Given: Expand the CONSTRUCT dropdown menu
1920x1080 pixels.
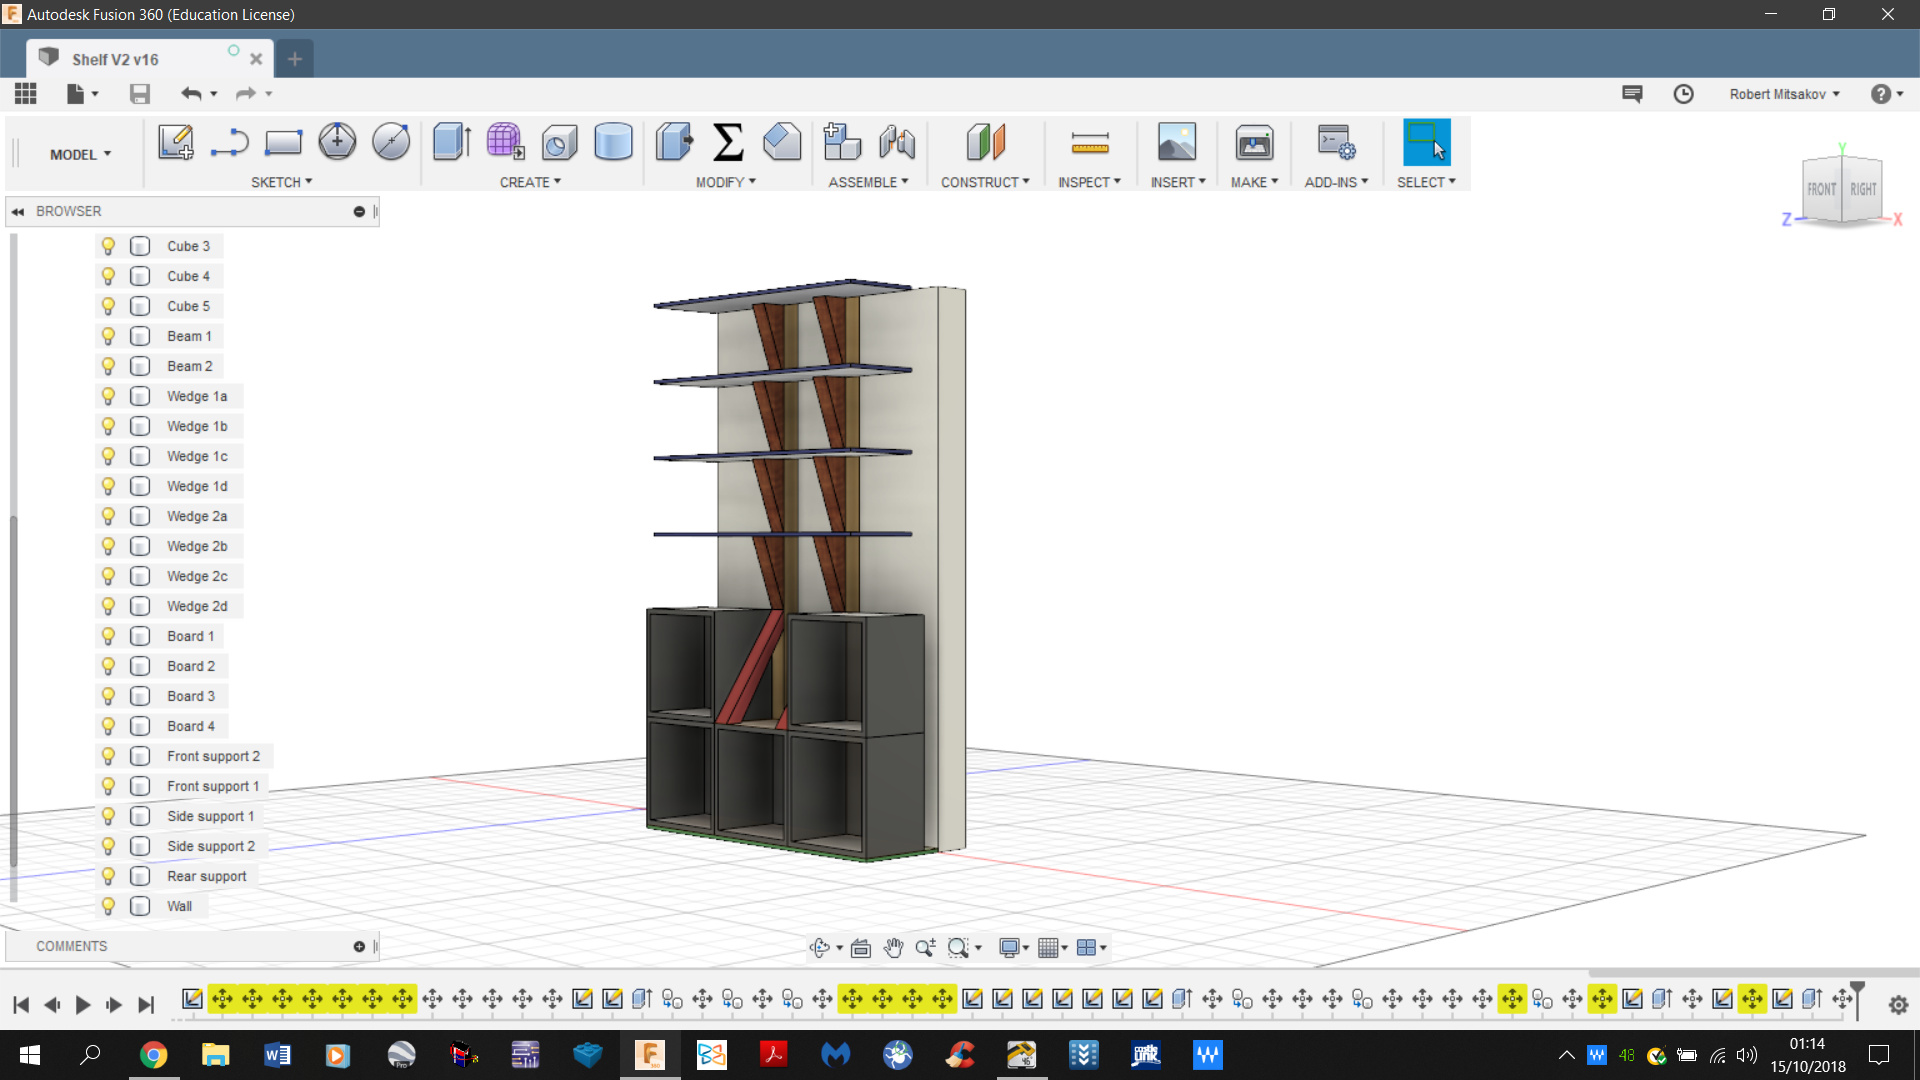Looking at the screenshot, I should coord(985,182).
